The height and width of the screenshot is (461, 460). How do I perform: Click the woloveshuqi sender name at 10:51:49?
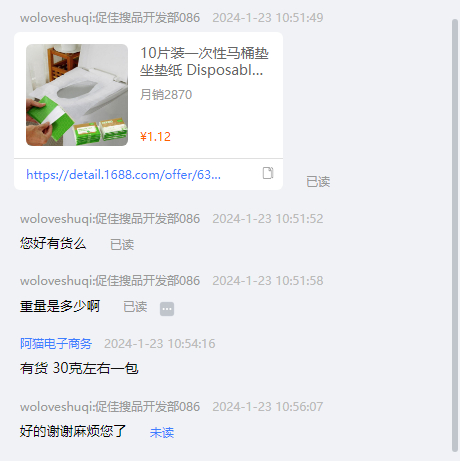tap(110, 18)
